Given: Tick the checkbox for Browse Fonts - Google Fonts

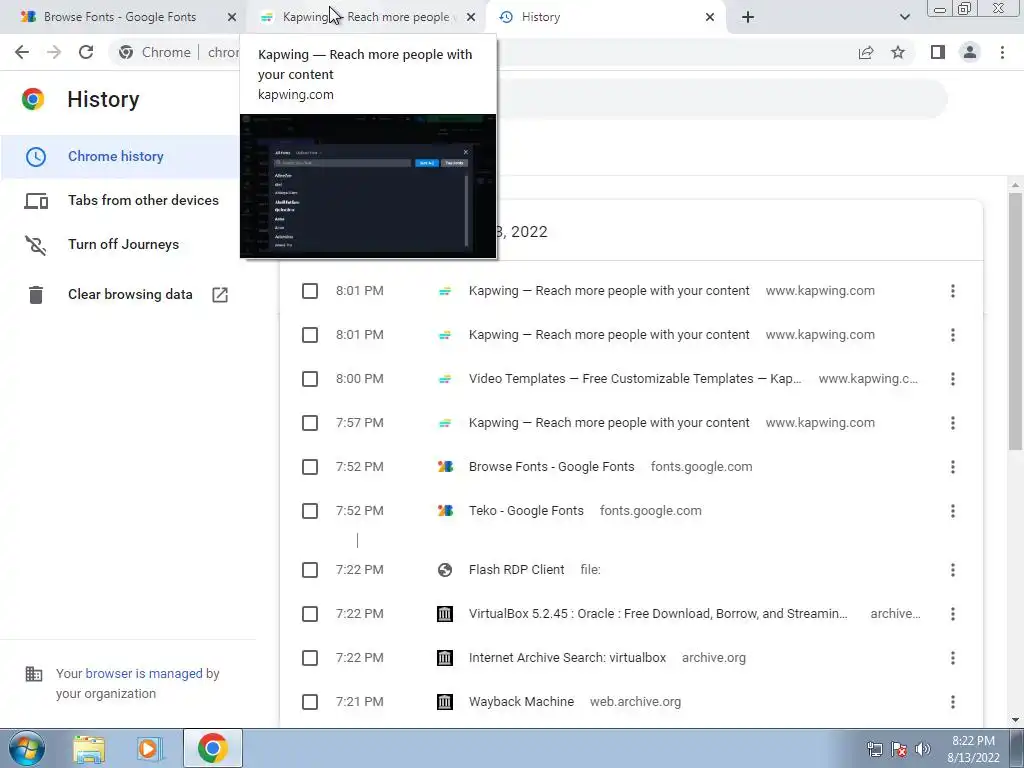Looking at the screenshot, I should [x=310, y=467].
